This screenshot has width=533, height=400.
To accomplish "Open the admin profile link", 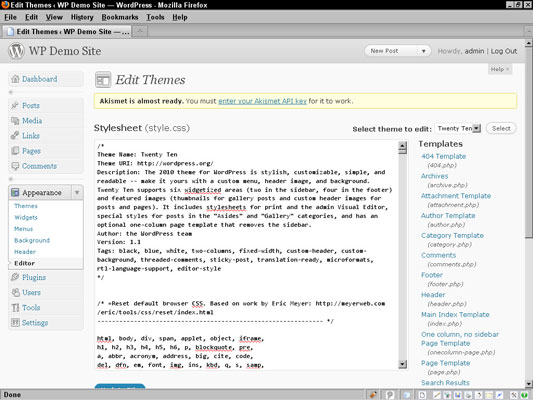I will point(474,51).
